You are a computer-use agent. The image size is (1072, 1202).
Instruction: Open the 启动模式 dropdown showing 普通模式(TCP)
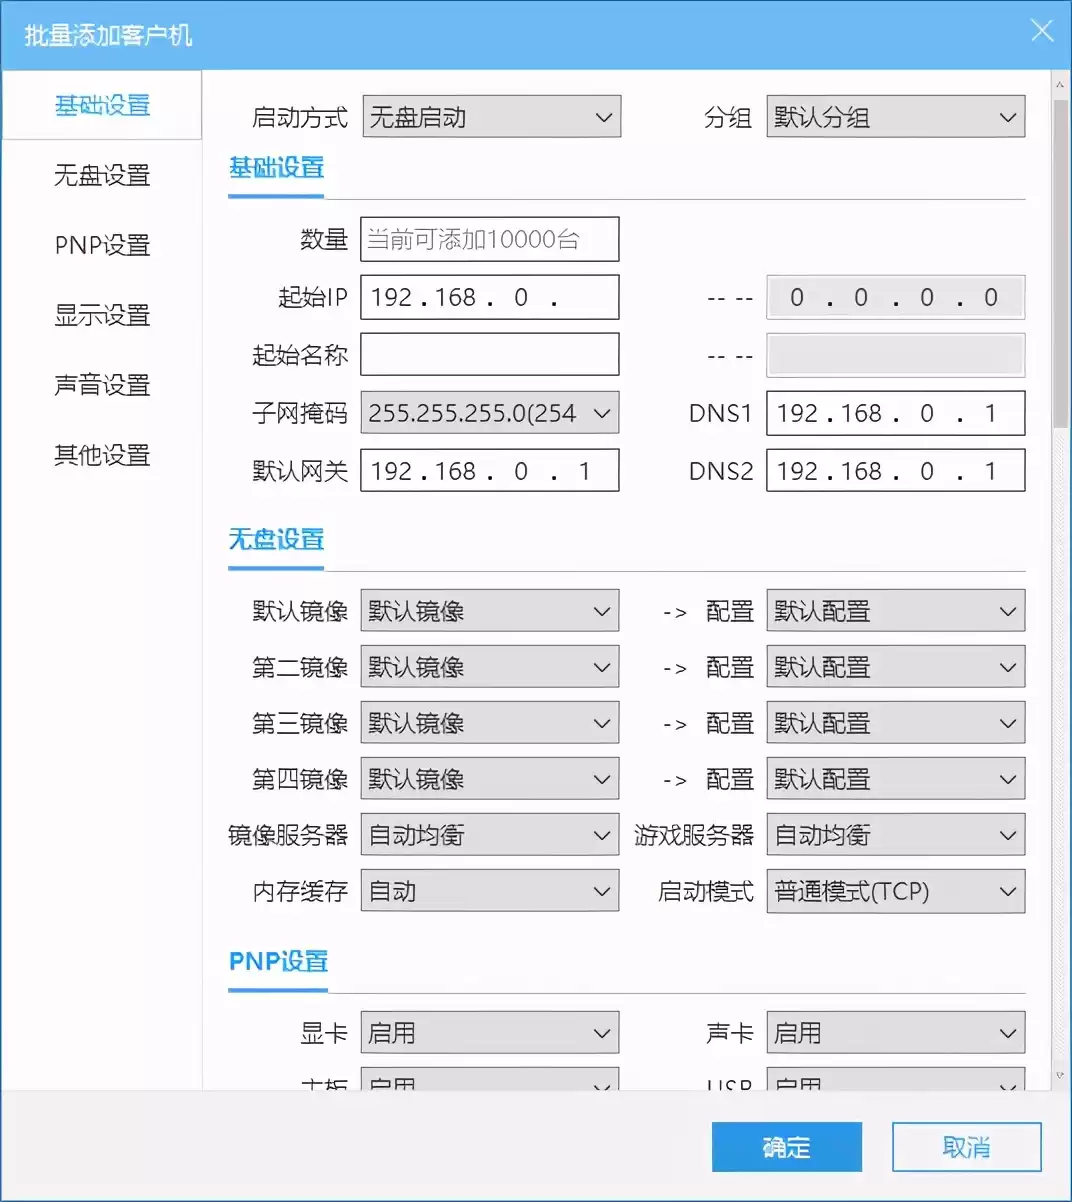click(x=895, y=891)
